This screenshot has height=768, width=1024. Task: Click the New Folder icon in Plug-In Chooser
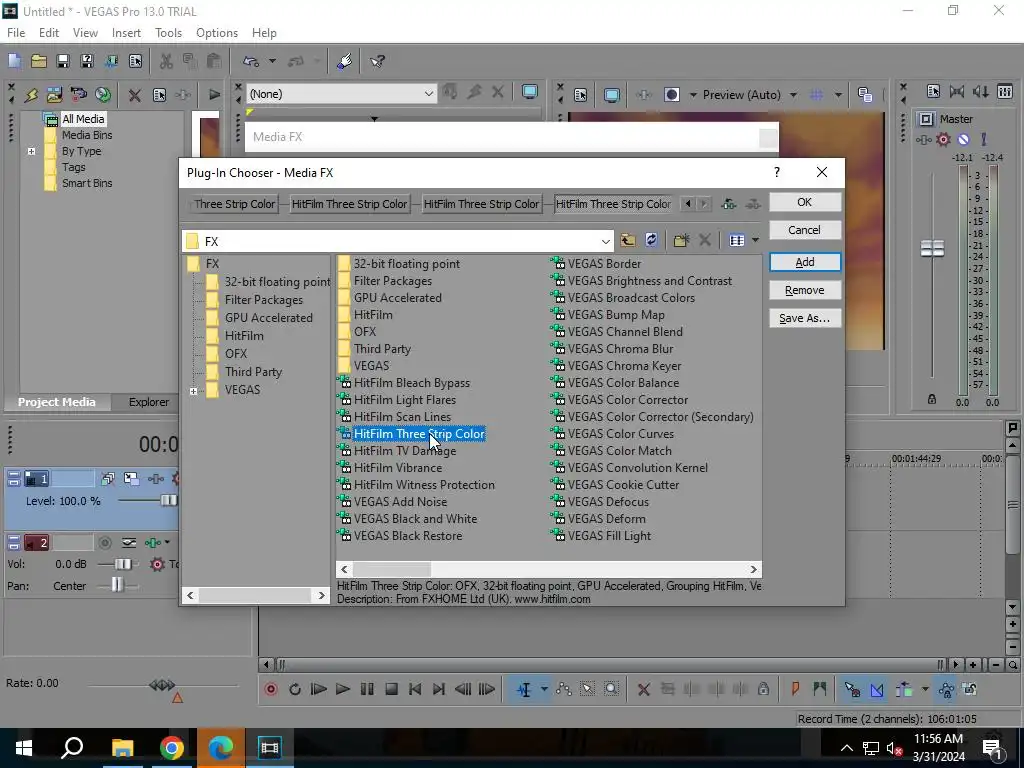click(681, 240)
